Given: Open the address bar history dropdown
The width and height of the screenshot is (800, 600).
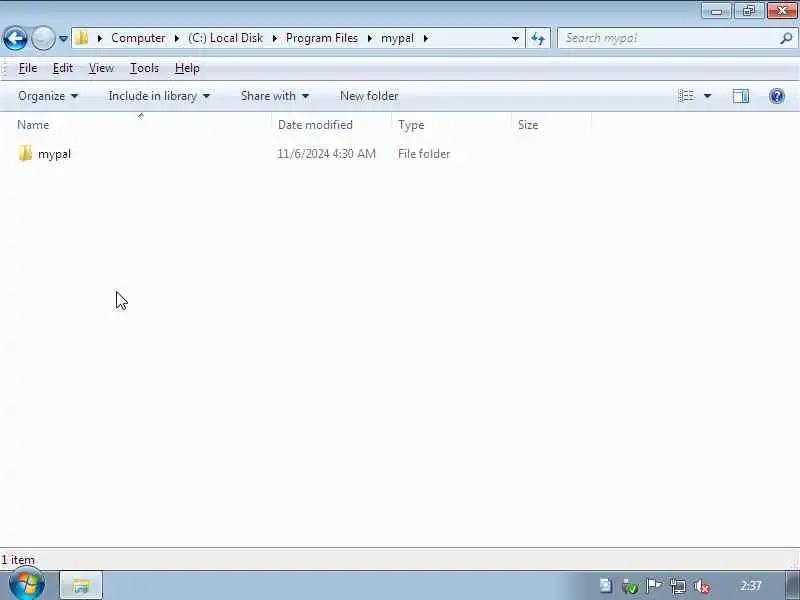Looking at the screenshot, I should (x=515, y=38).
